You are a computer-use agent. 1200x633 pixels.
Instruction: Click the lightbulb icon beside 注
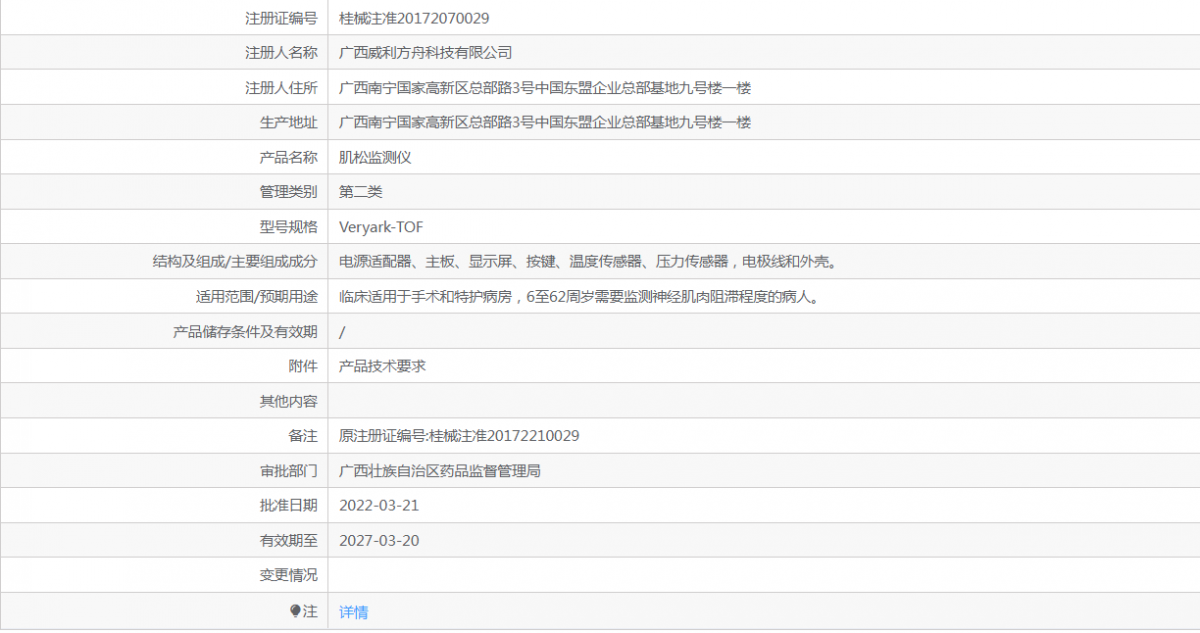coord(295,610)
